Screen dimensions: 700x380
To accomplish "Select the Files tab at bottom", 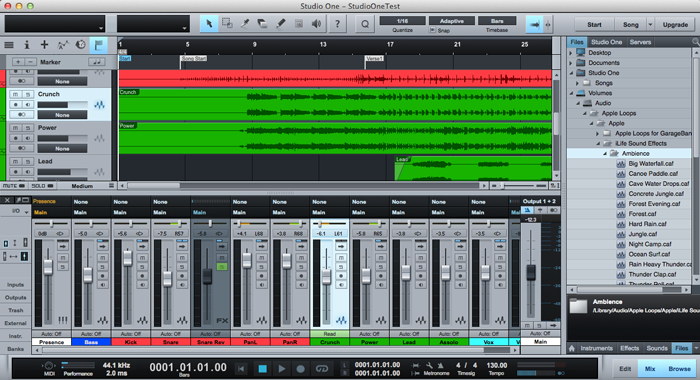I will pos(681,348).
